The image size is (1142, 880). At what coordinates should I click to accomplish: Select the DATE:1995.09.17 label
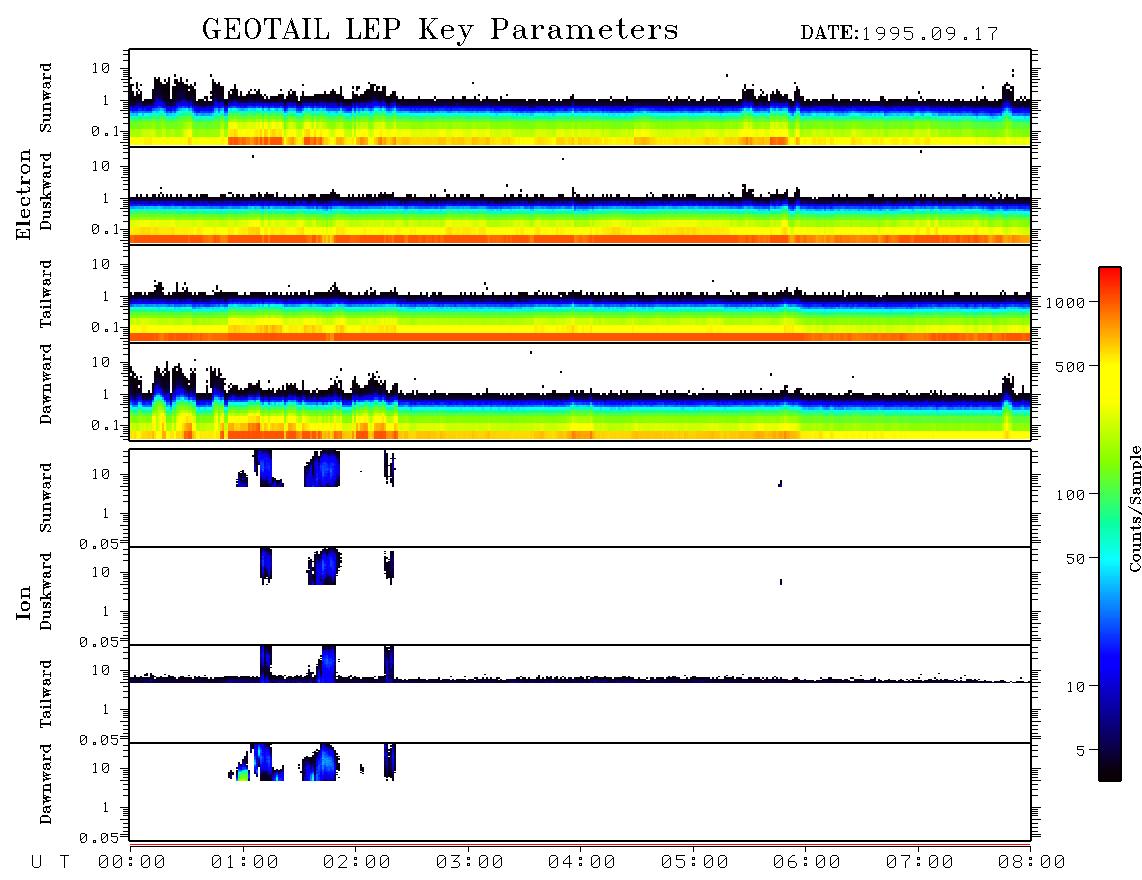[x=899, y=34]
